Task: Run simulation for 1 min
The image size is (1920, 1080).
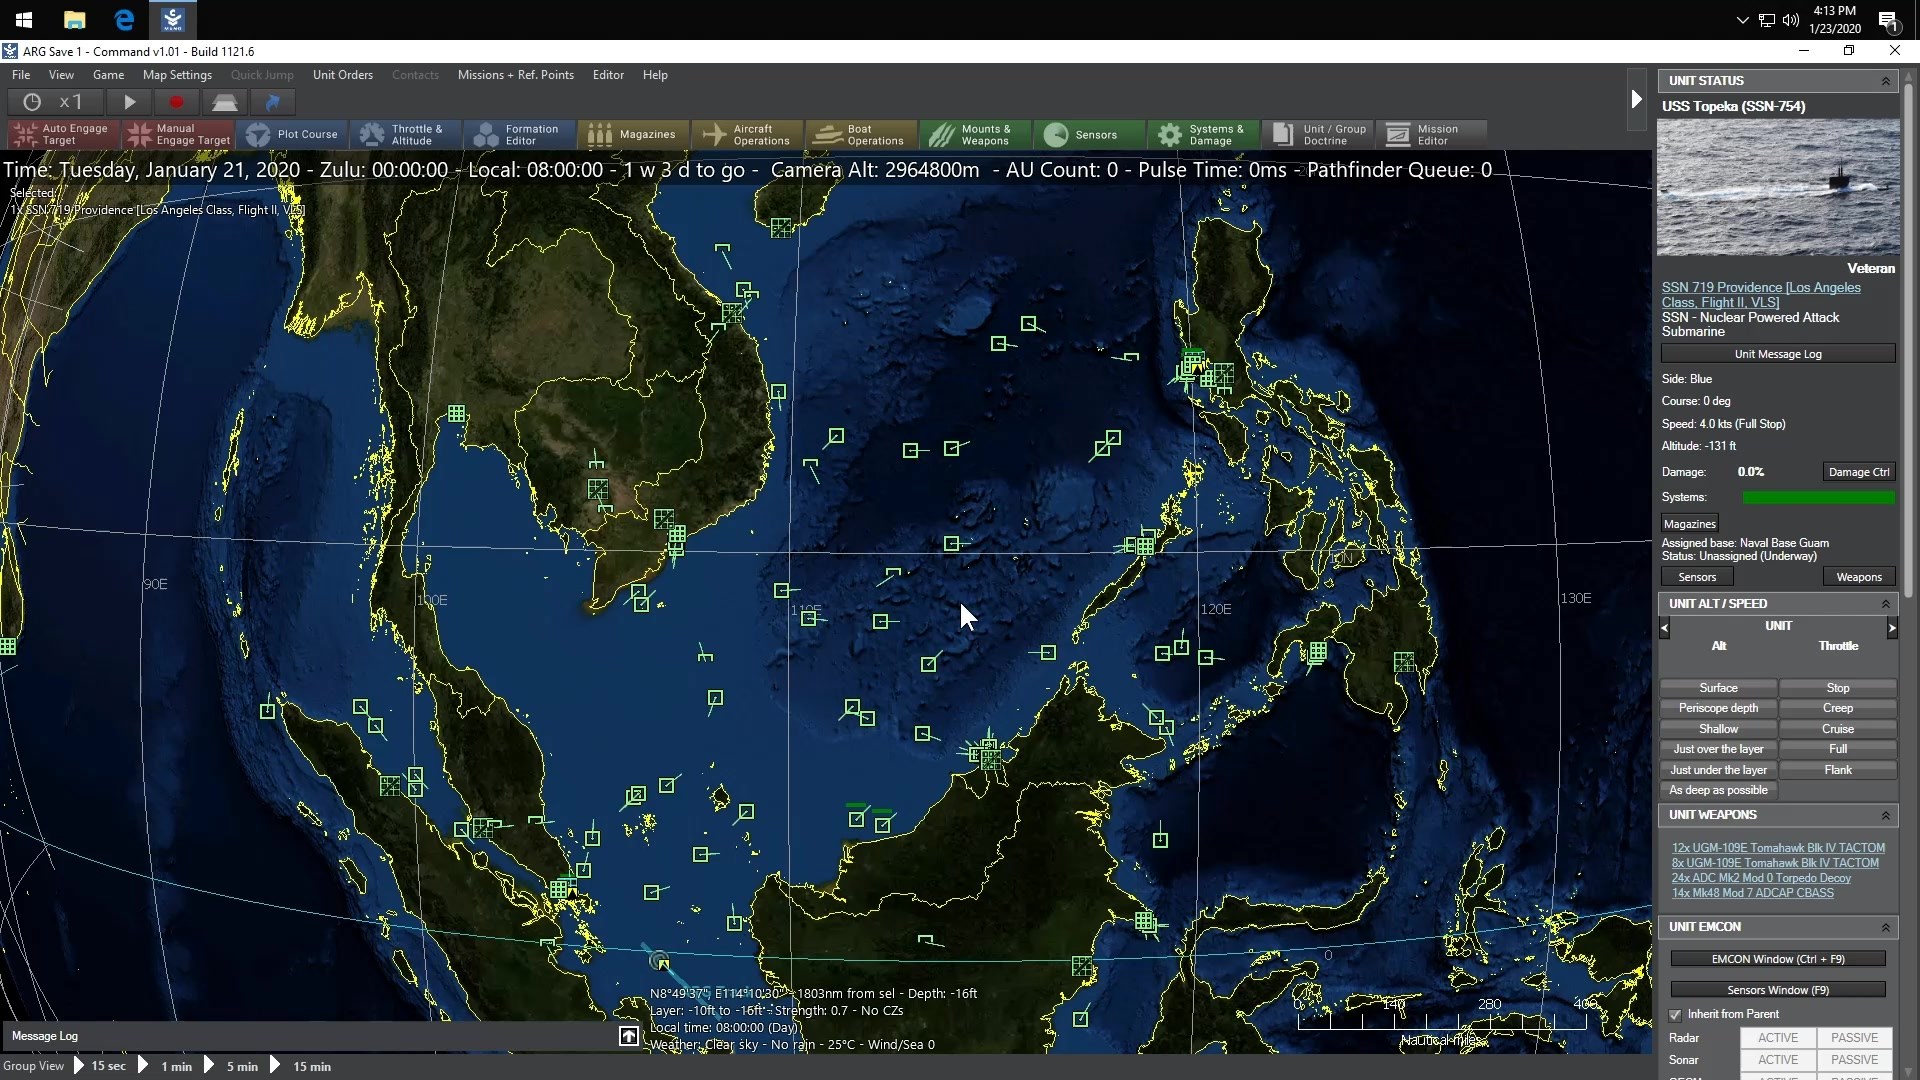Action: pyautogui.click(x=167, y=1066)
